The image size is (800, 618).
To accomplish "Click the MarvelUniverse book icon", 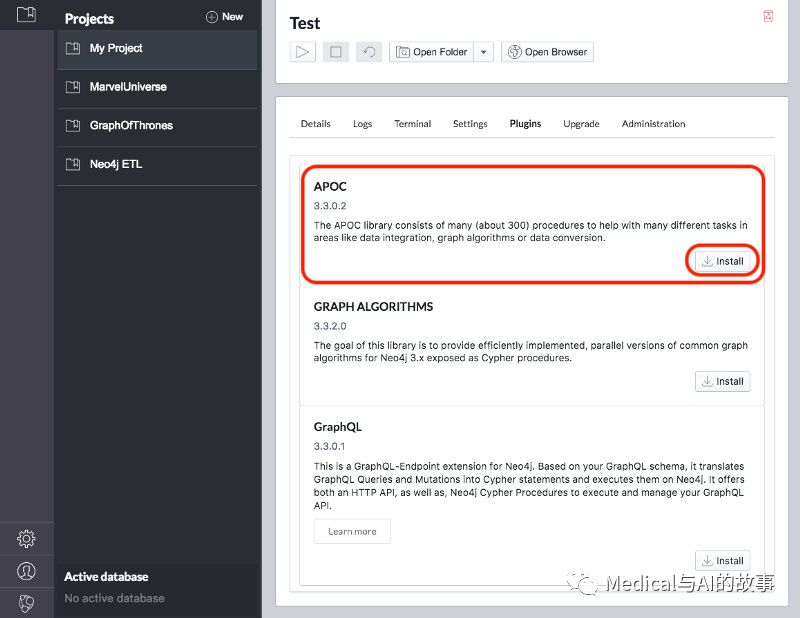I will [73, 87].
